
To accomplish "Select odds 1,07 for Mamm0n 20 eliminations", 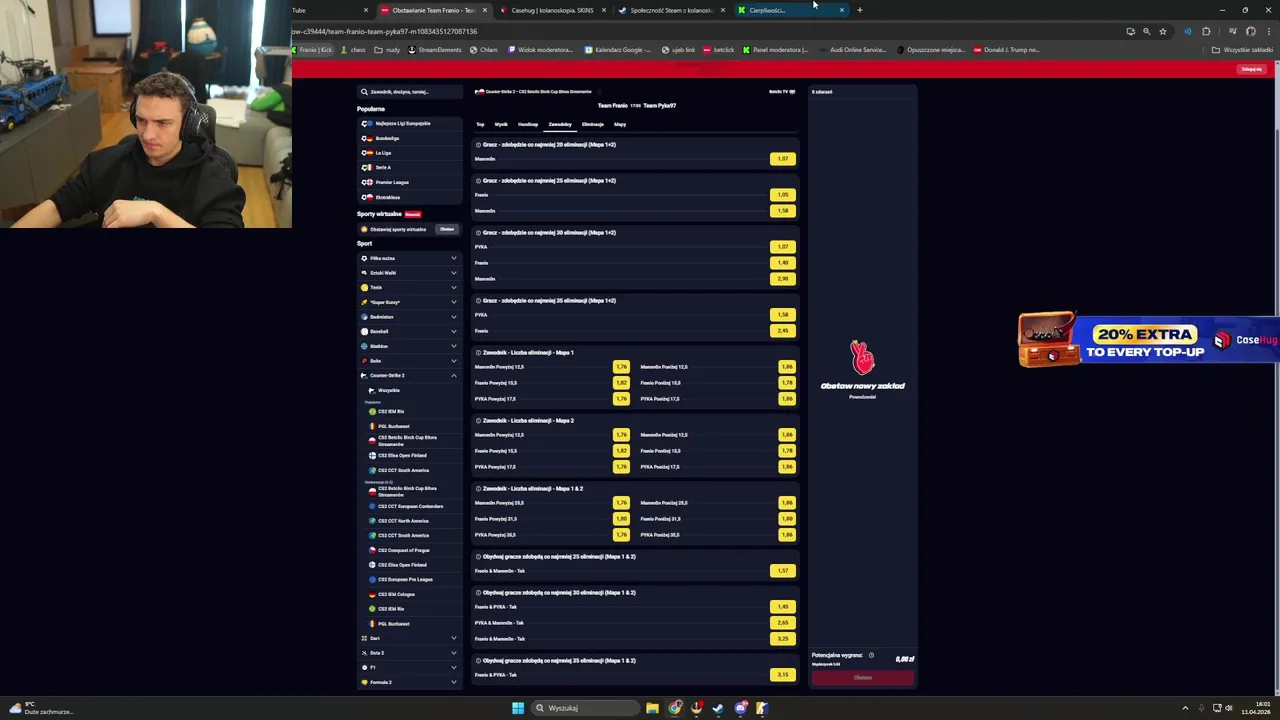I will 783,159.
